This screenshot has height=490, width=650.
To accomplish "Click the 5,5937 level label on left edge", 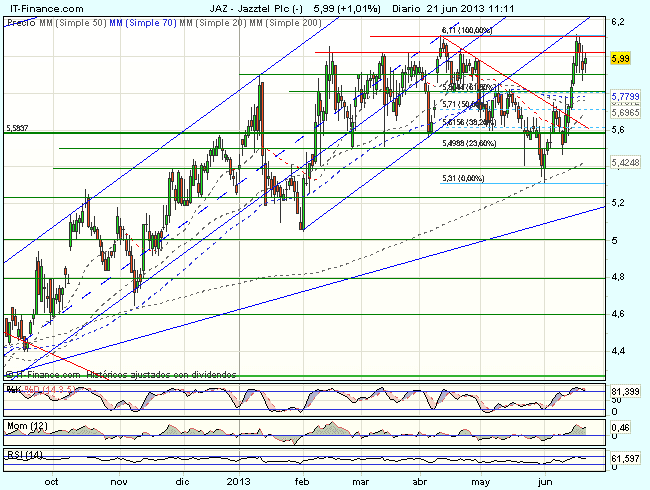I will click(17, 128).
